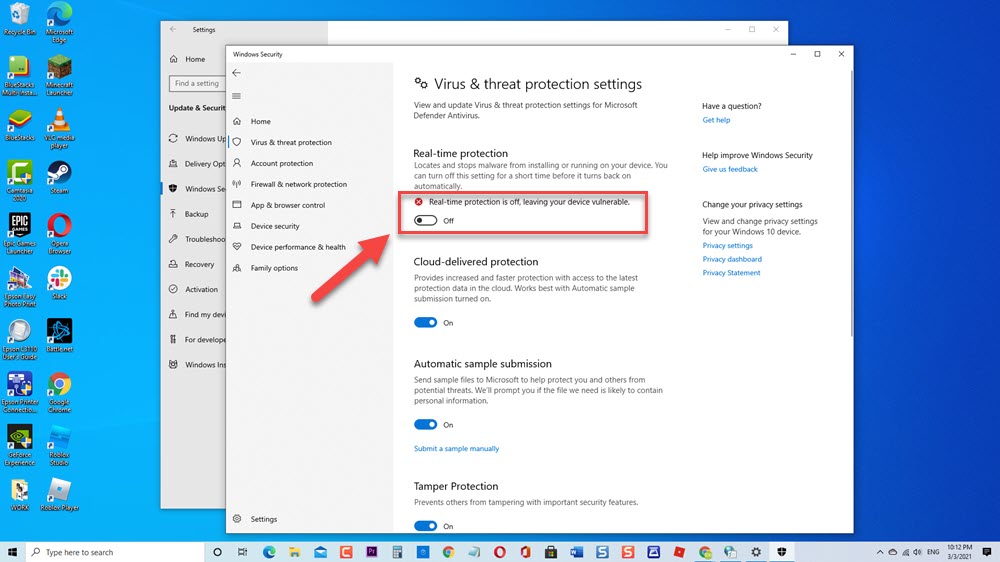This screenshot has width=1000, height=562.
Task: Disable Automatic sample submission toggle
Action: tap(425, 425)
